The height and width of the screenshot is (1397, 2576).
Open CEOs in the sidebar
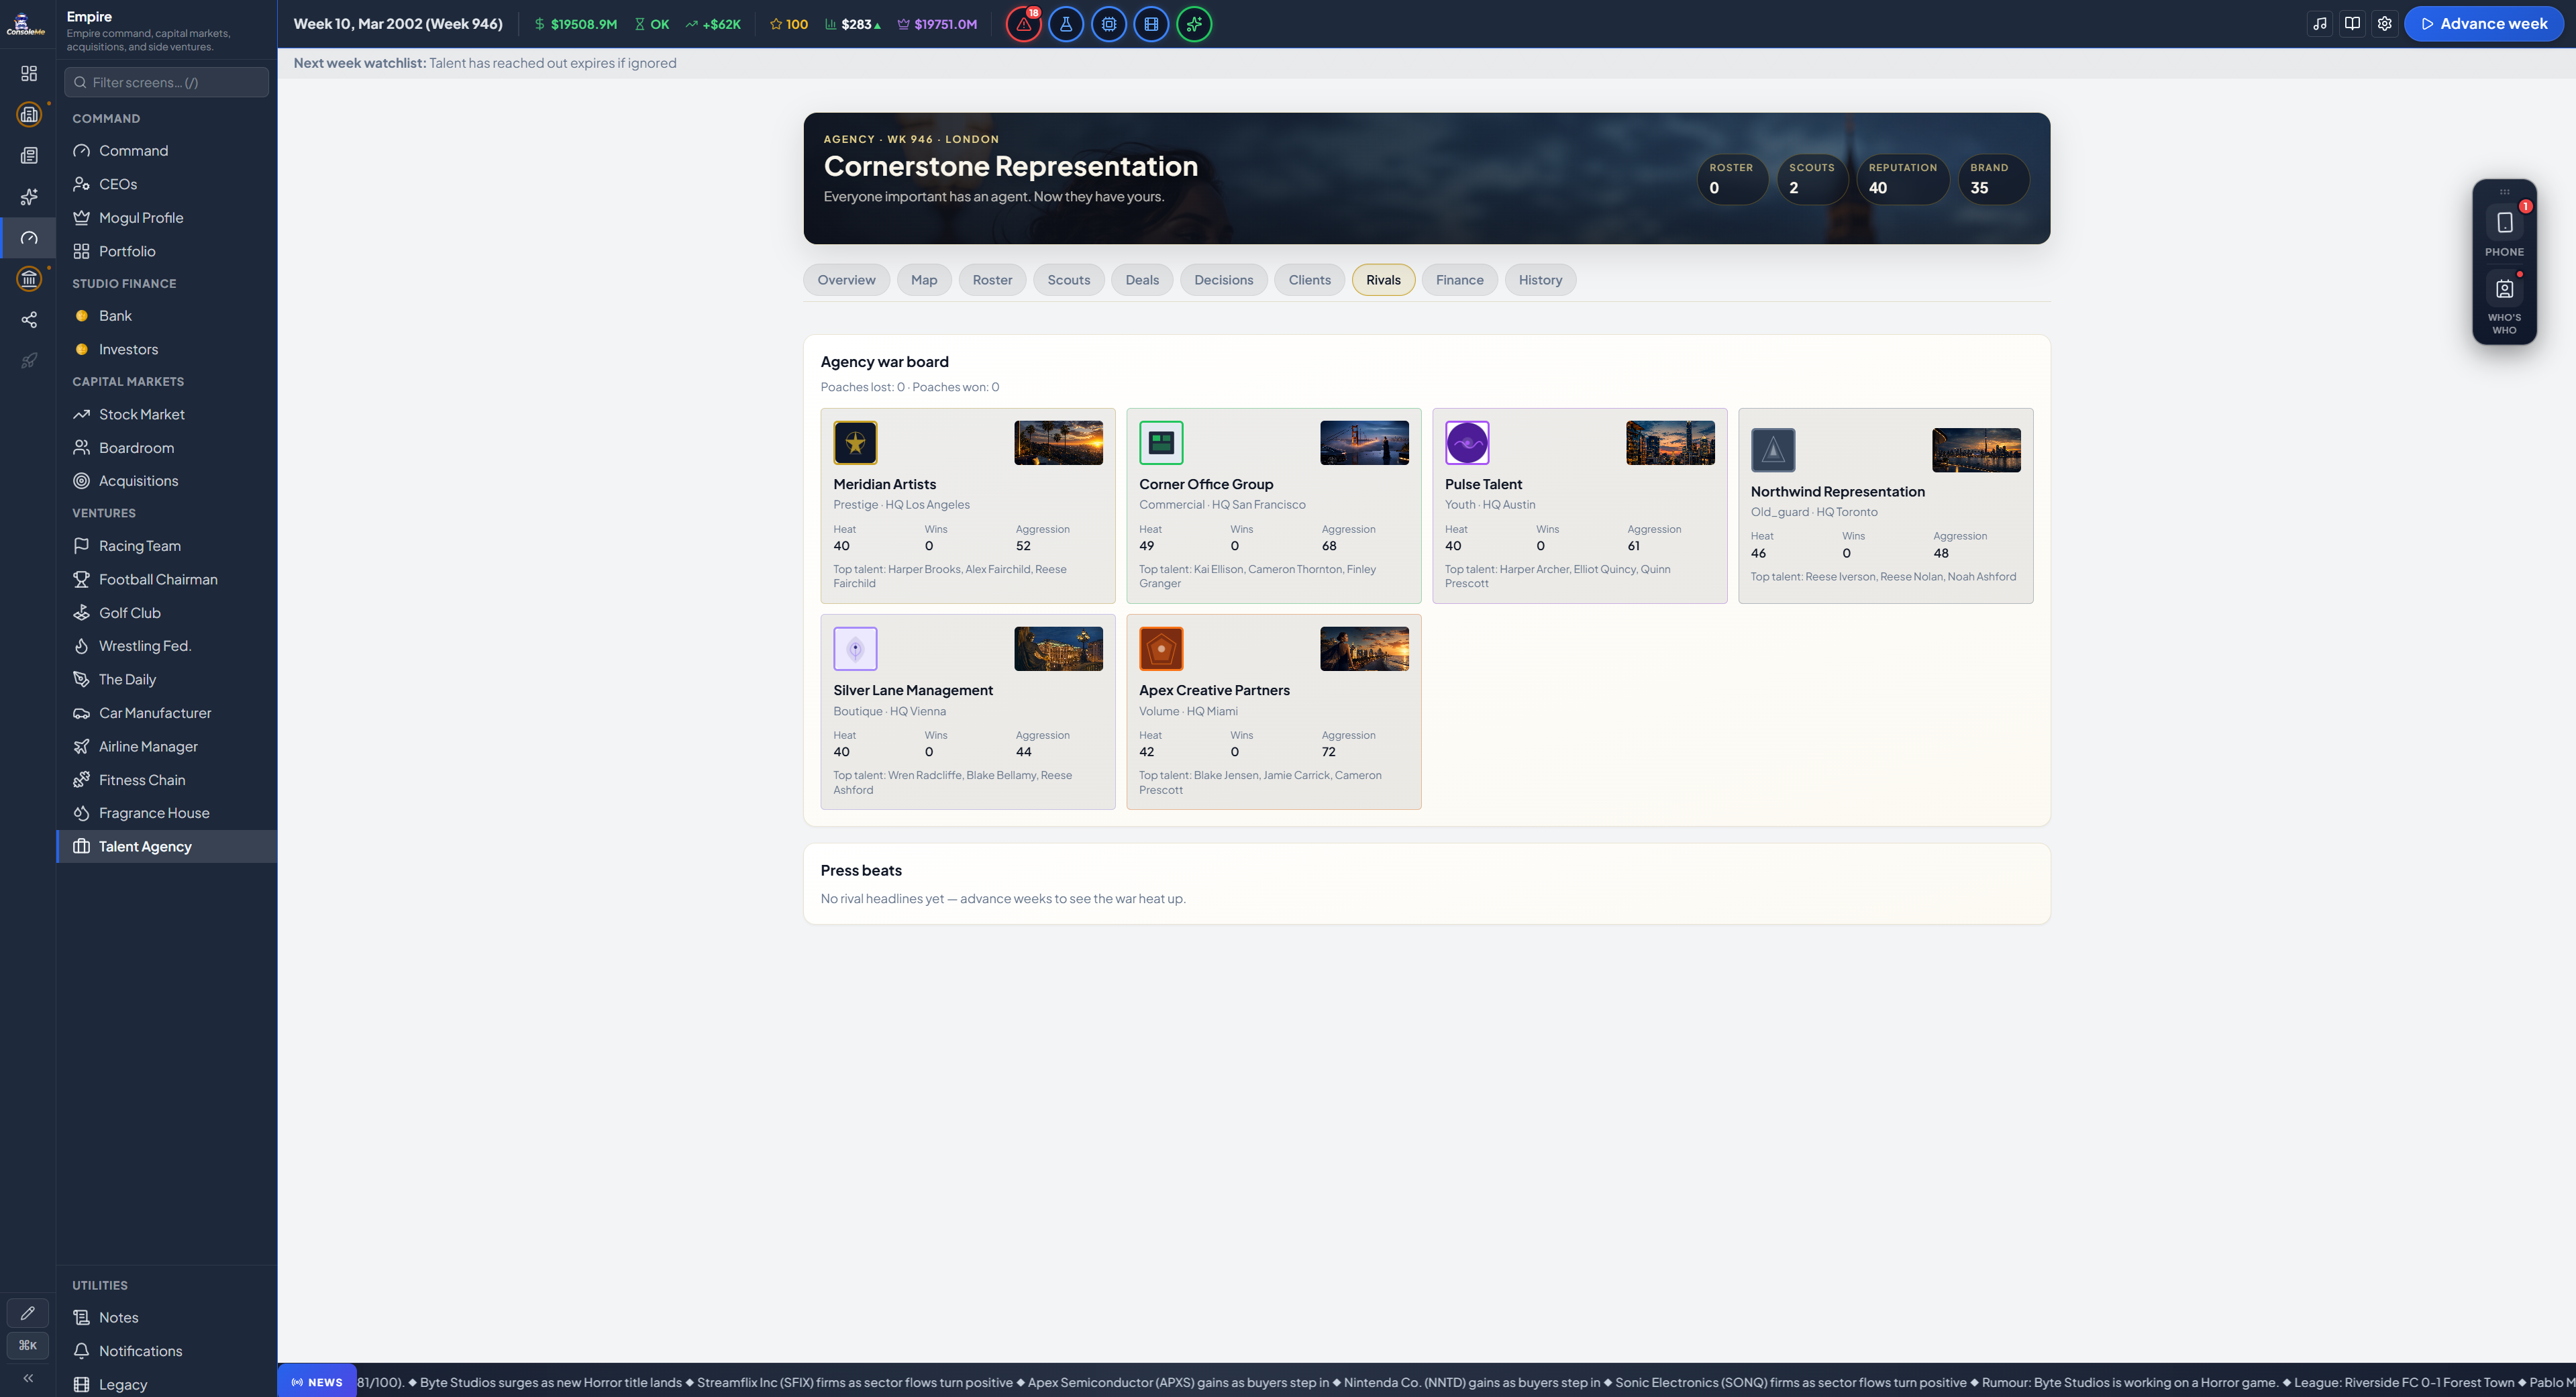(x=166, y=184)
